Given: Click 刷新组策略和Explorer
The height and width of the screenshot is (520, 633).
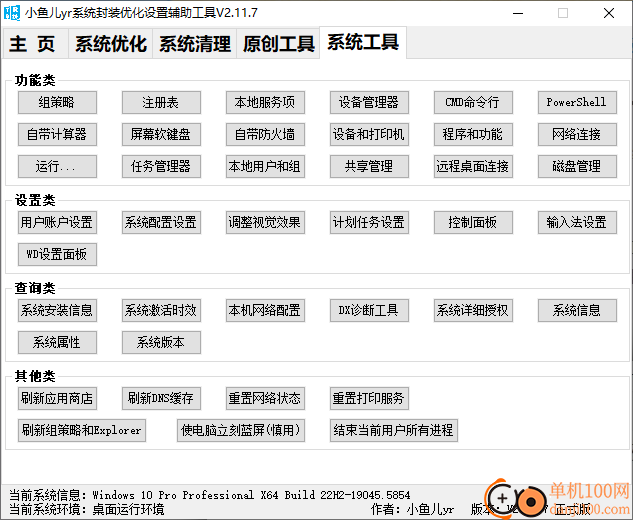Looking at the screenshot, I should [82, 430].
